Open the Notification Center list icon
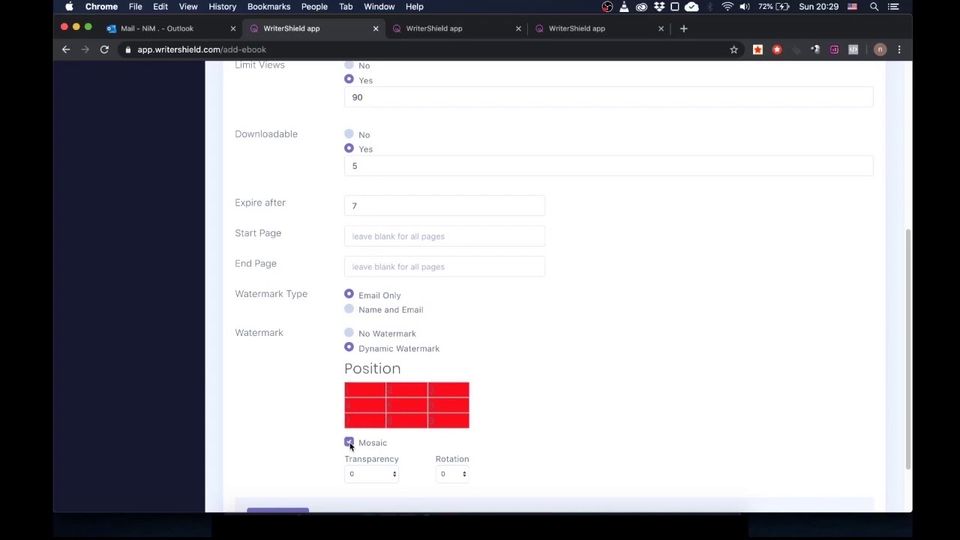Viewport: 960px width, 540px height. [893, 7]
